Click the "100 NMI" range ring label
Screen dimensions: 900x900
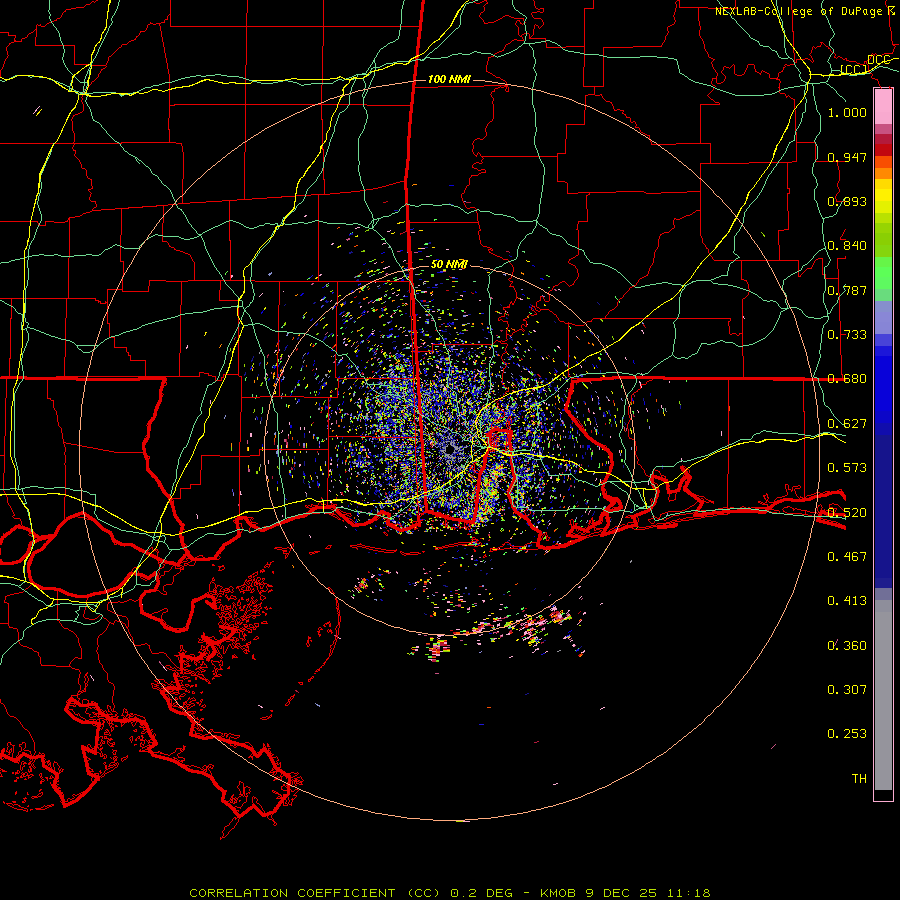[449, 79]
